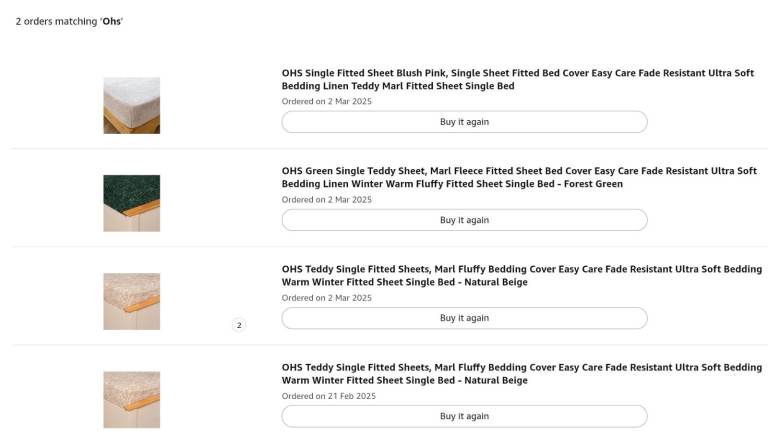Open the OHS Green Single Teddy Sheet title
The image size is (768, 435).
(519, 177)
